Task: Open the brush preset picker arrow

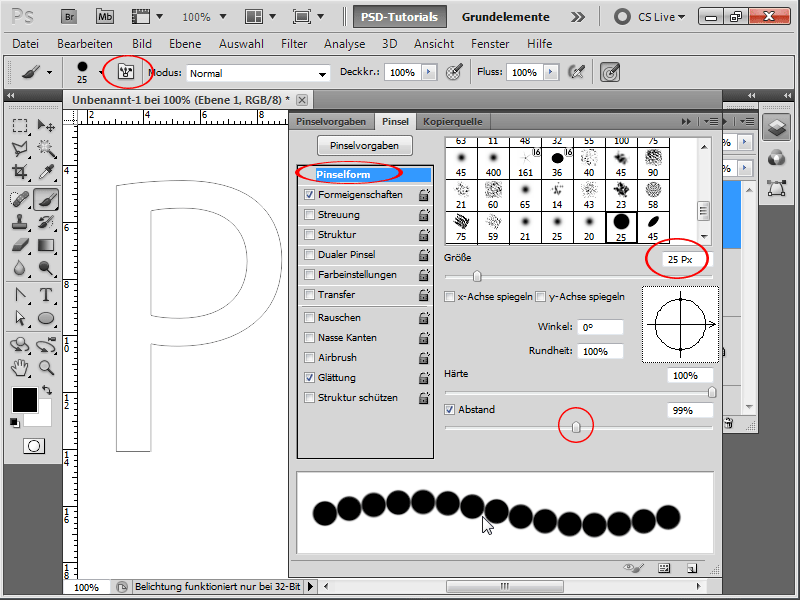Action: (x=101, y=72)
